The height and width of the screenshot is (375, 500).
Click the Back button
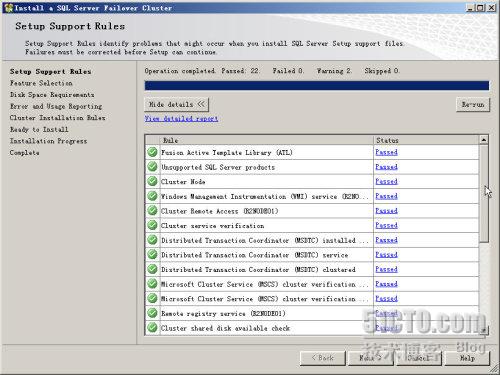click(323, 358)
